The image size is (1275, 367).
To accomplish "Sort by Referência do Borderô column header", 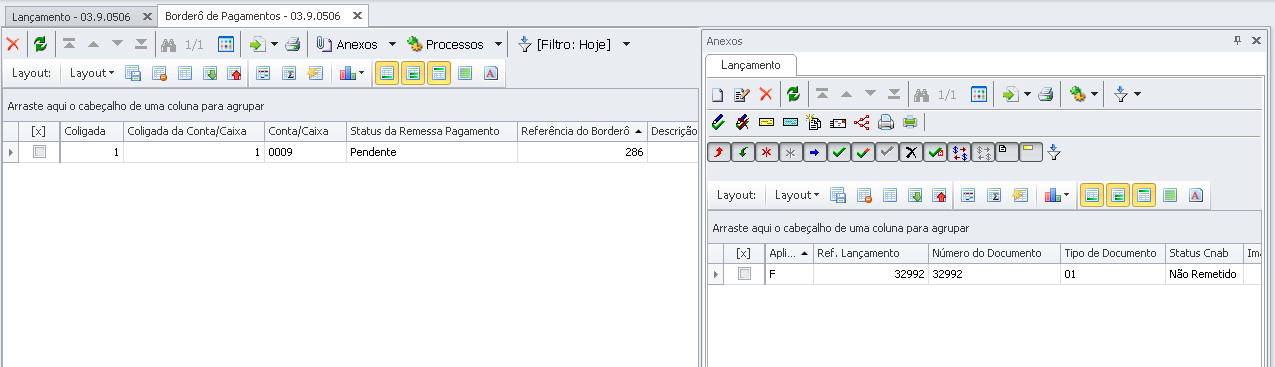I will point(582,131).
